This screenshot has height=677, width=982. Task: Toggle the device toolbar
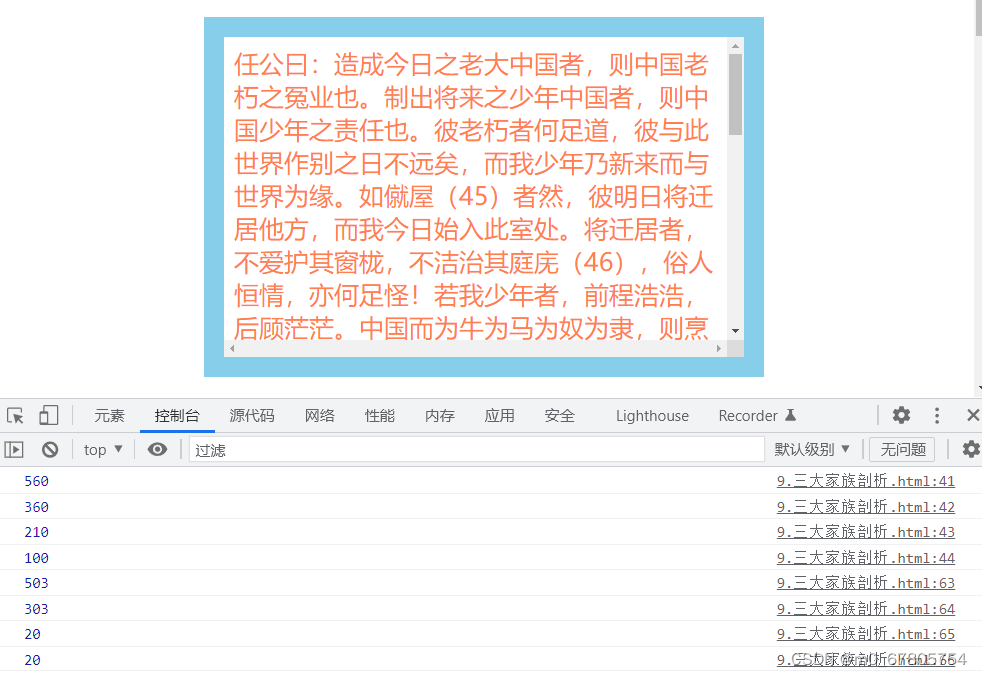(48, 415)
